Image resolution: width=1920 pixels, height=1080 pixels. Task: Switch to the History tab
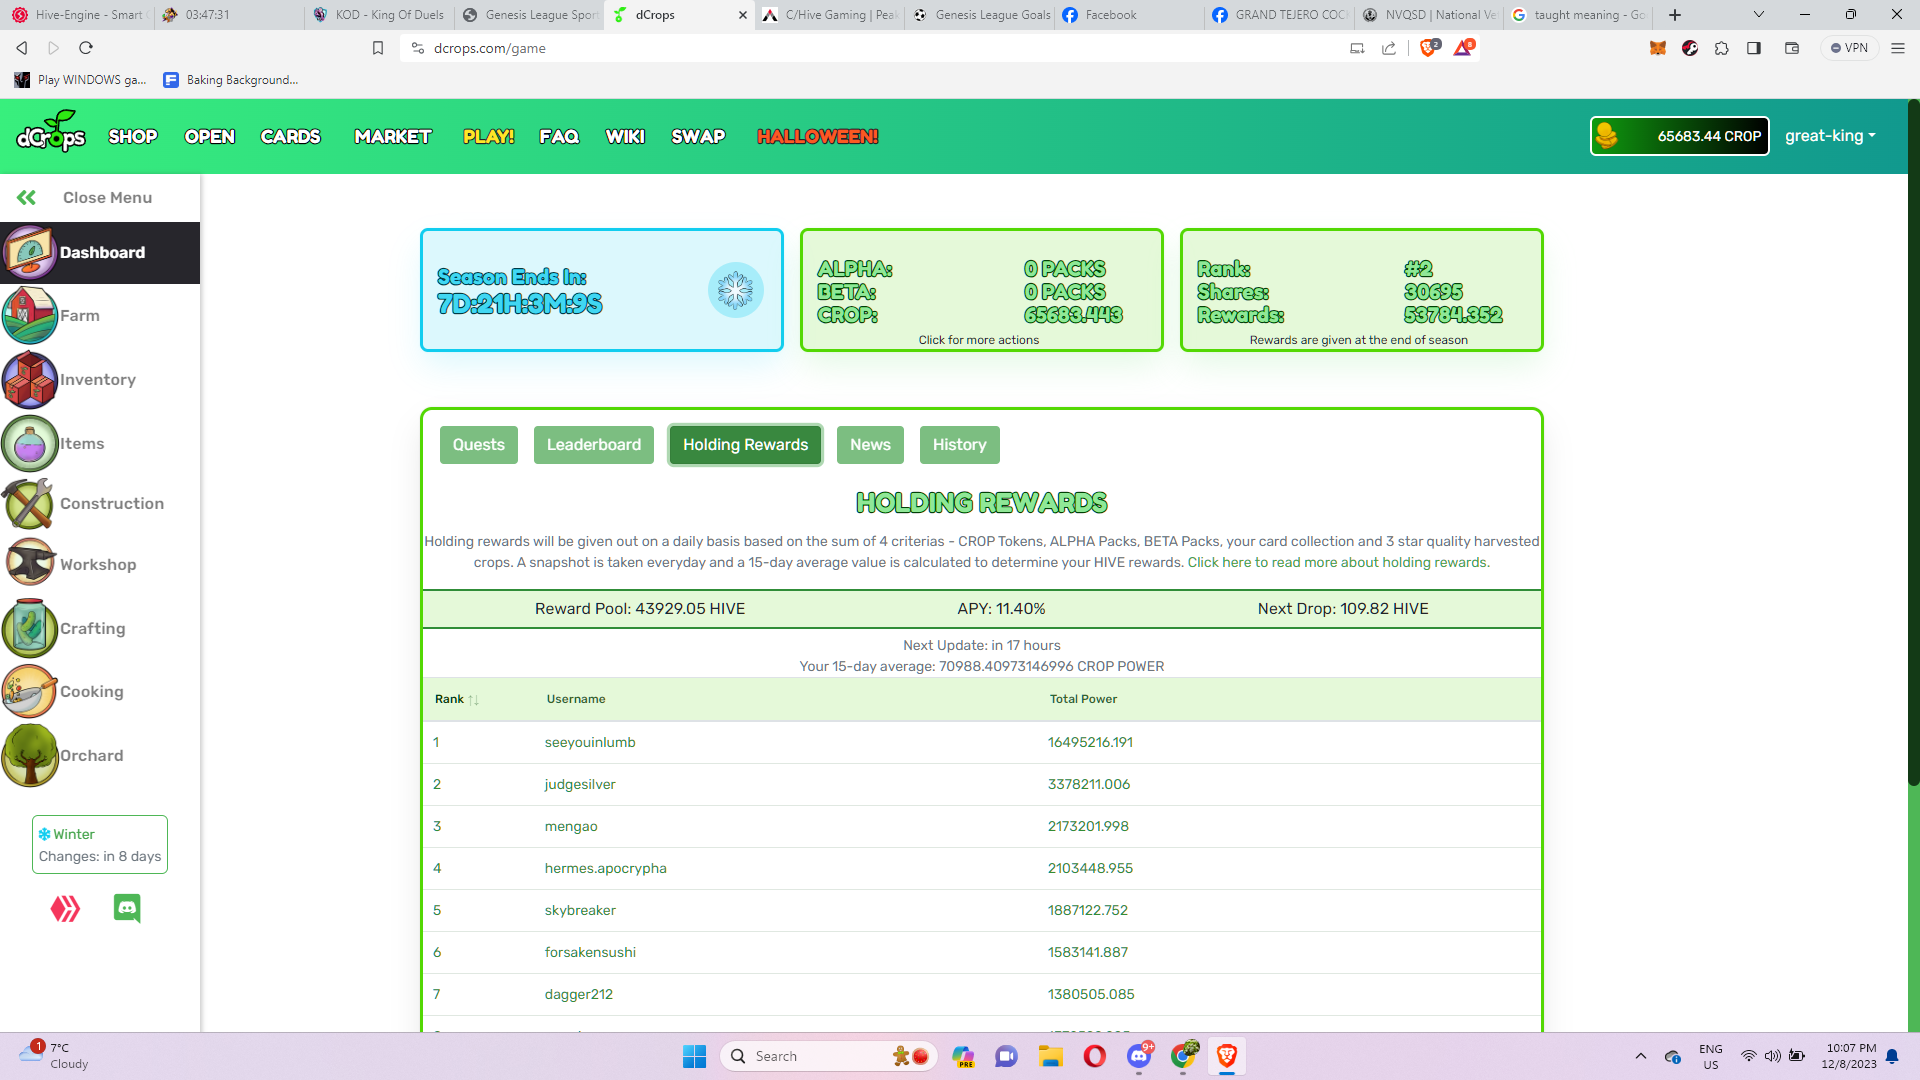(x=960, y=445)
